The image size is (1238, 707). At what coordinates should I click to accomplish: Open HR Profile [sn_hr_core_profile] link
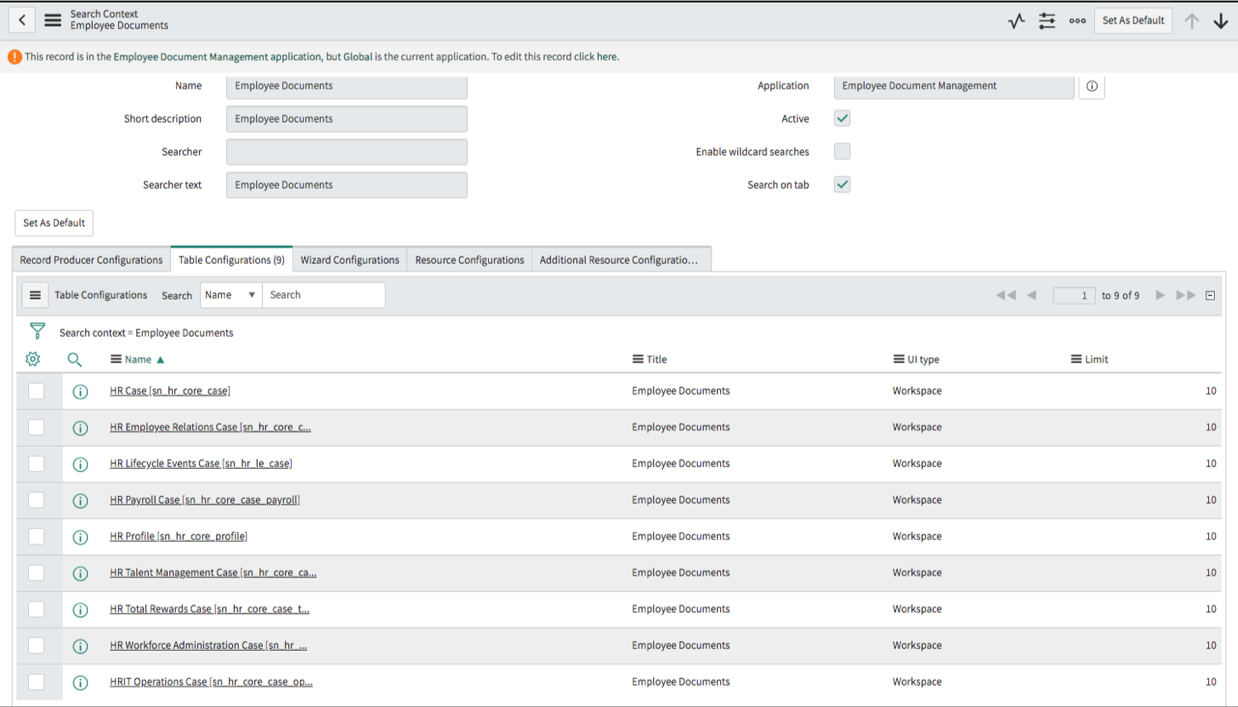tap(178, 536)
